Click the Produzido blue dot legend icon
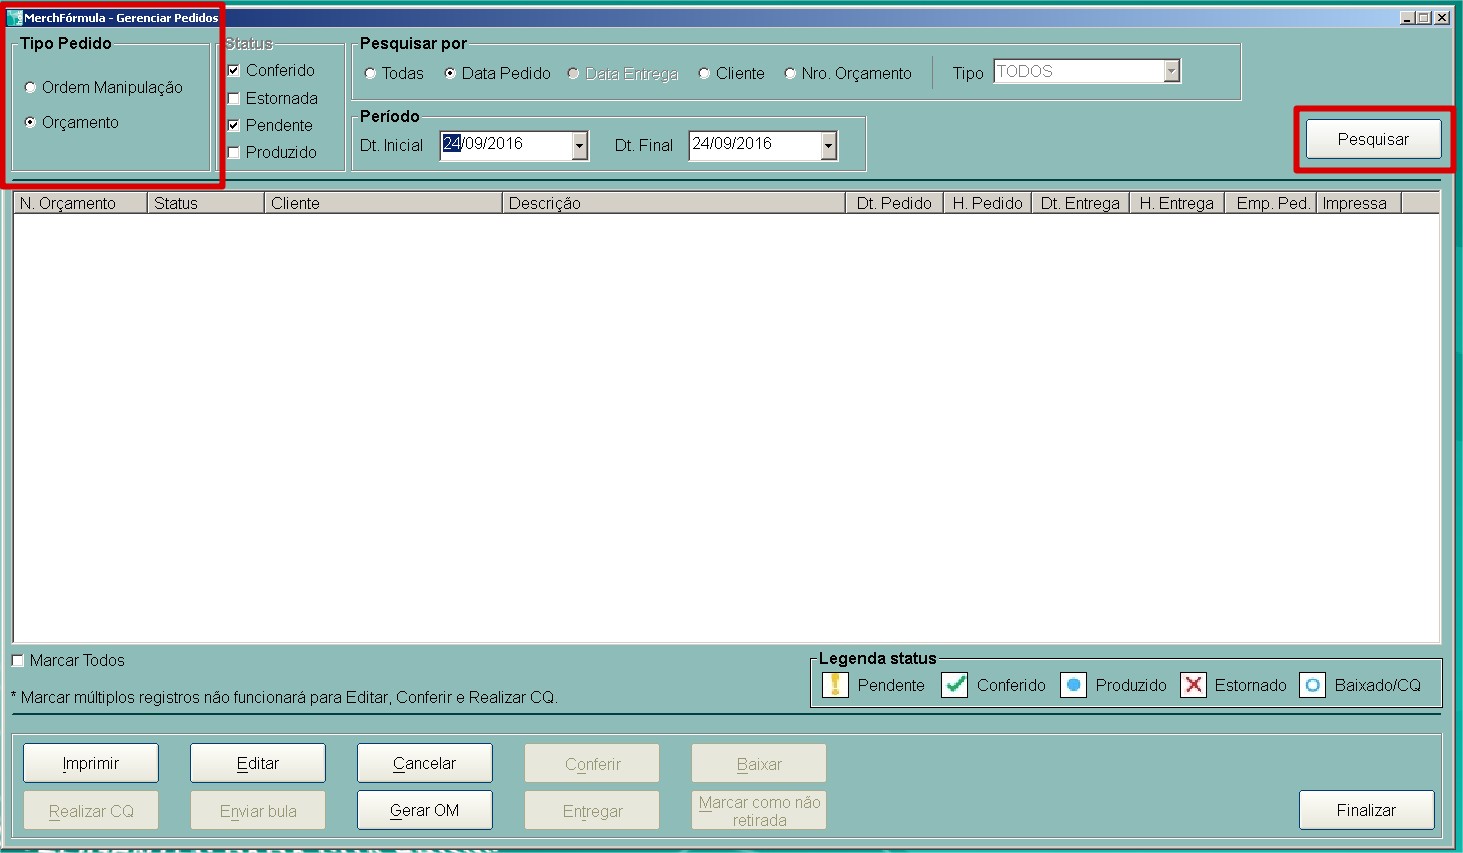 pos(1073,685)
